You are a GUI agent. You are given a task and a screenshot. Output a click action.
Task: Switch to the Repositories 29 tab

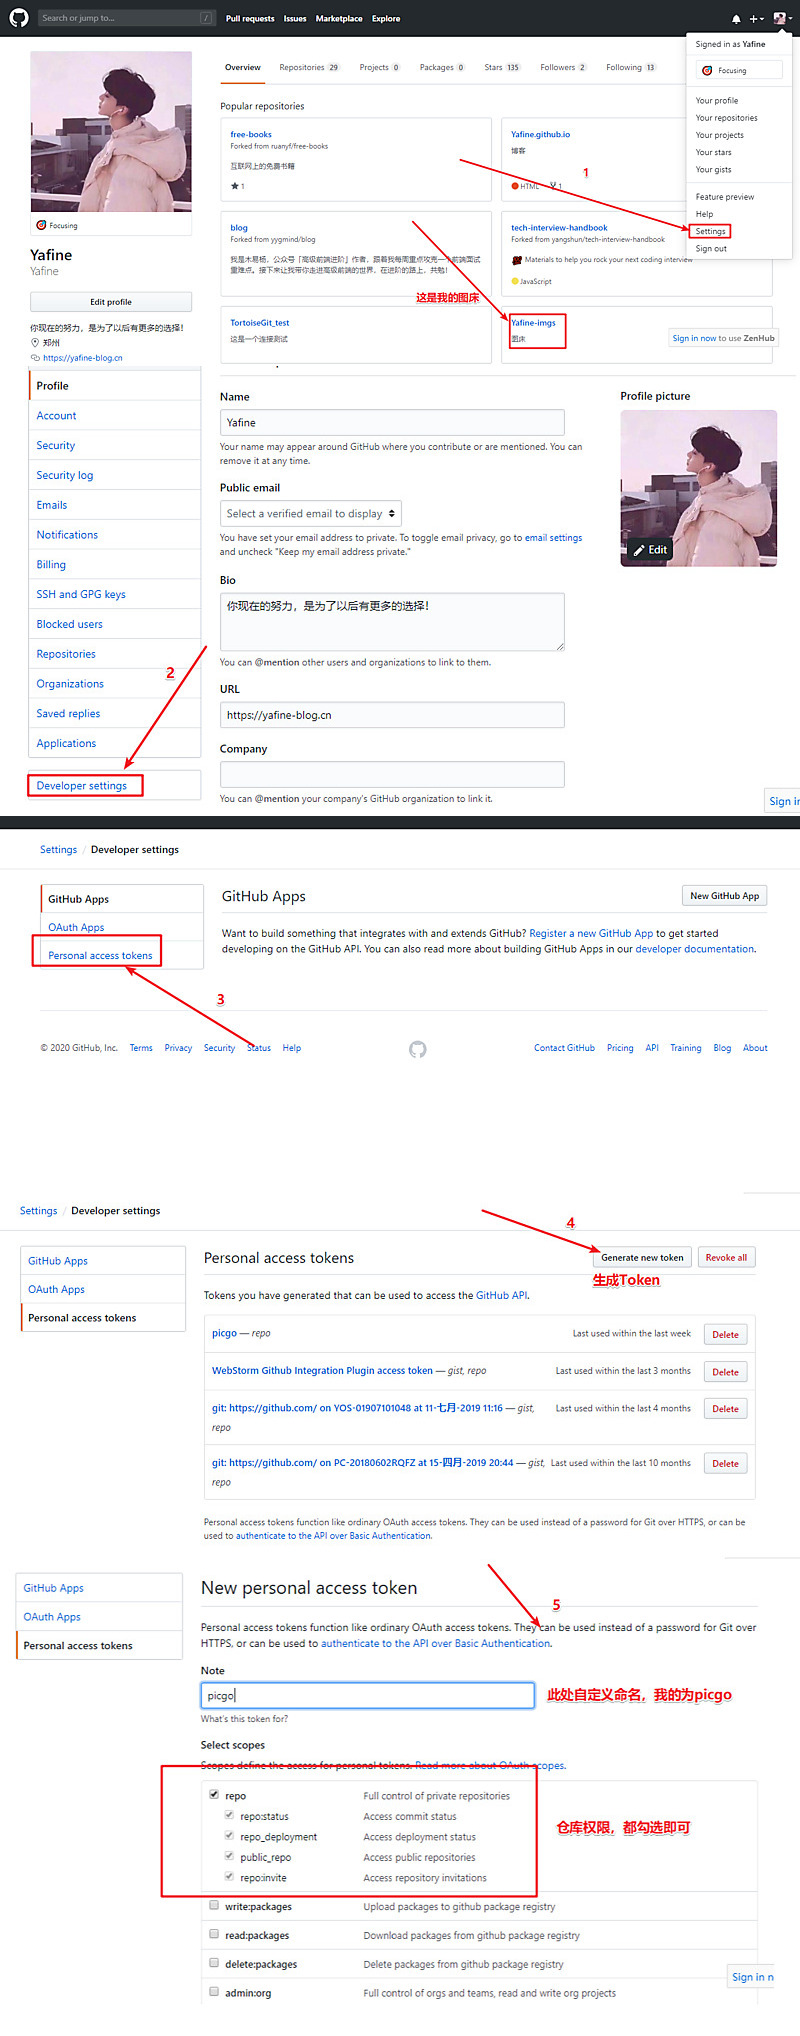tap(309, 68)
